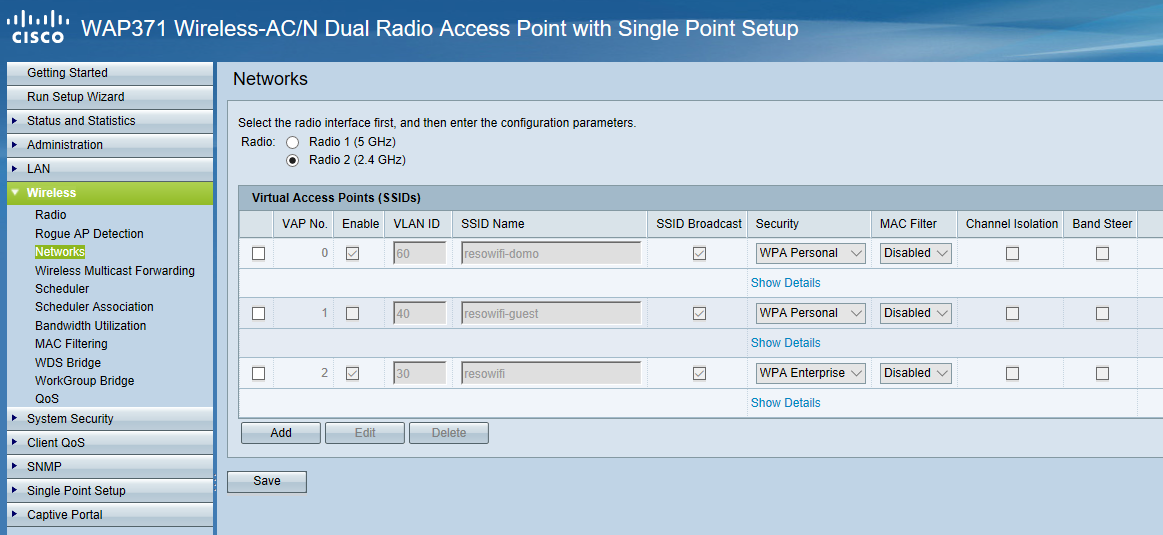Viewport: 1163px width, 535px height.
Task: Tick the row selector for resowifi-guest
Action: (x=258, y=313)
